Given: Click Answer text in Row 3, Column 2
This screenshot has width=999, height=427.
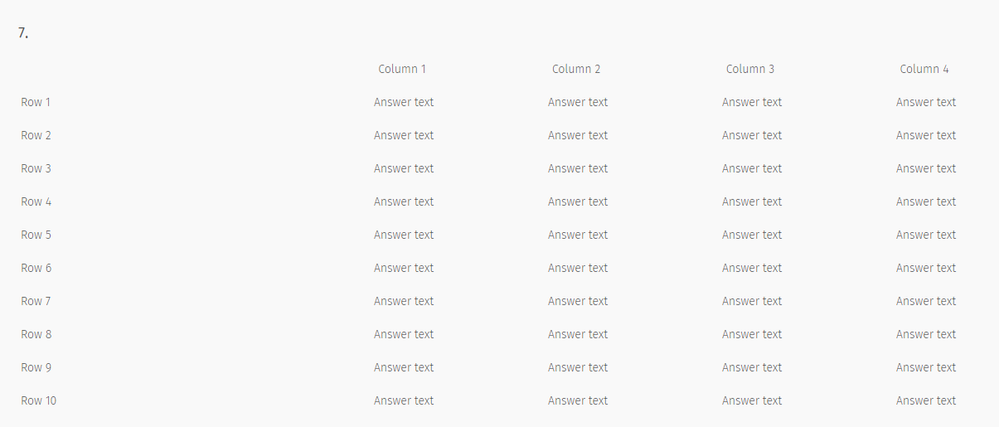Looking at the screenshot, I should click(578, 168).
